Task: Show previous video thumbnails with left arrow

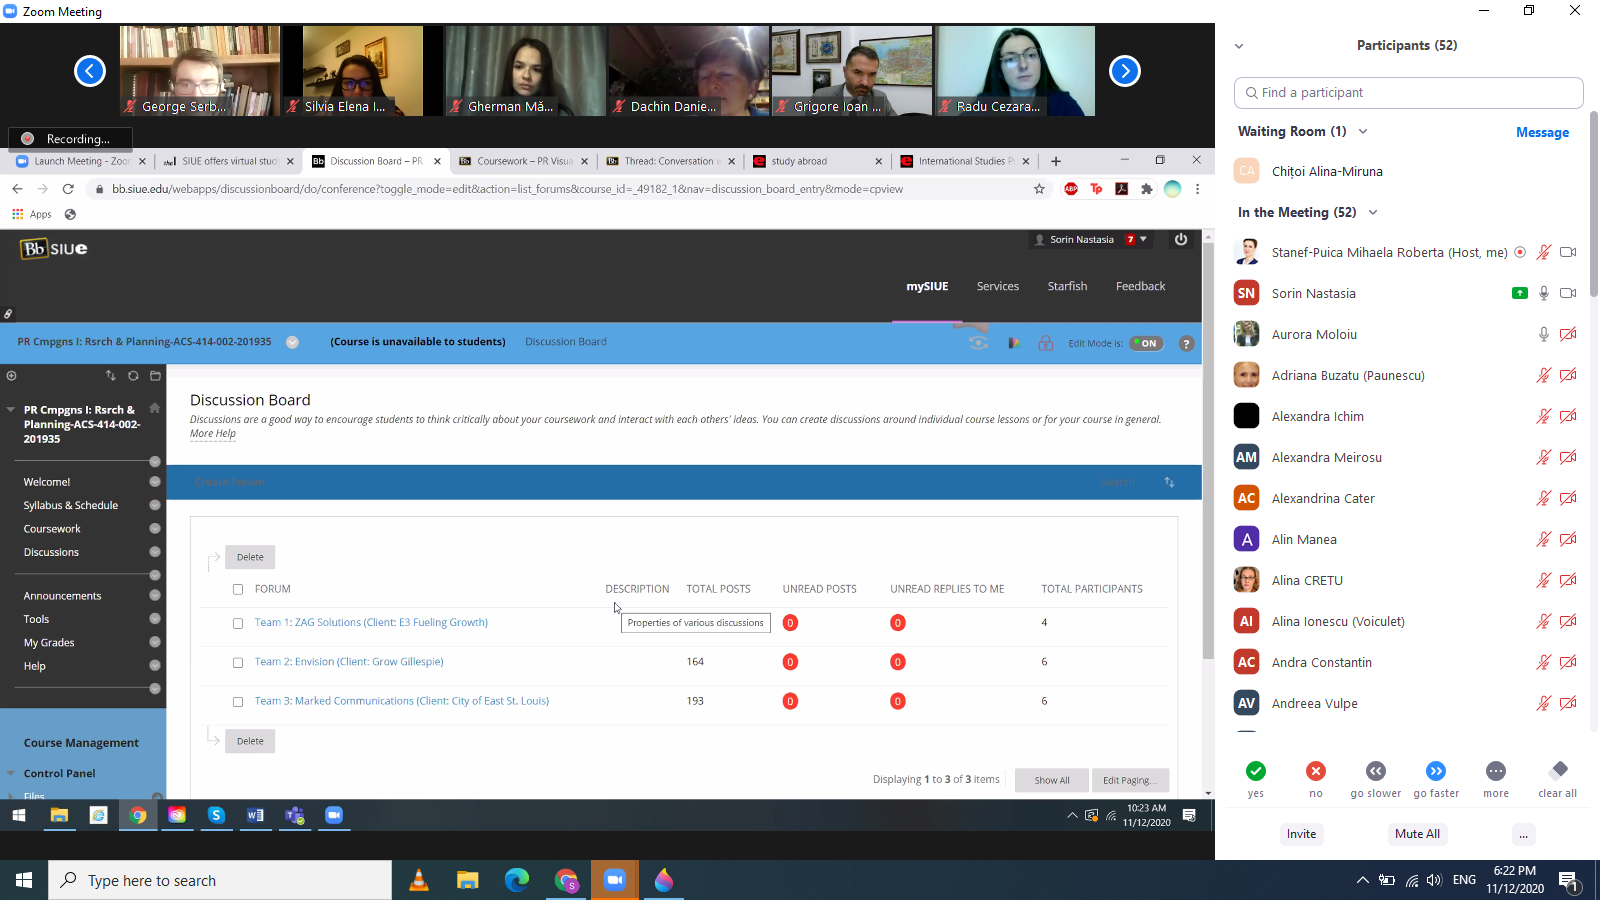Action: (90, 71)
